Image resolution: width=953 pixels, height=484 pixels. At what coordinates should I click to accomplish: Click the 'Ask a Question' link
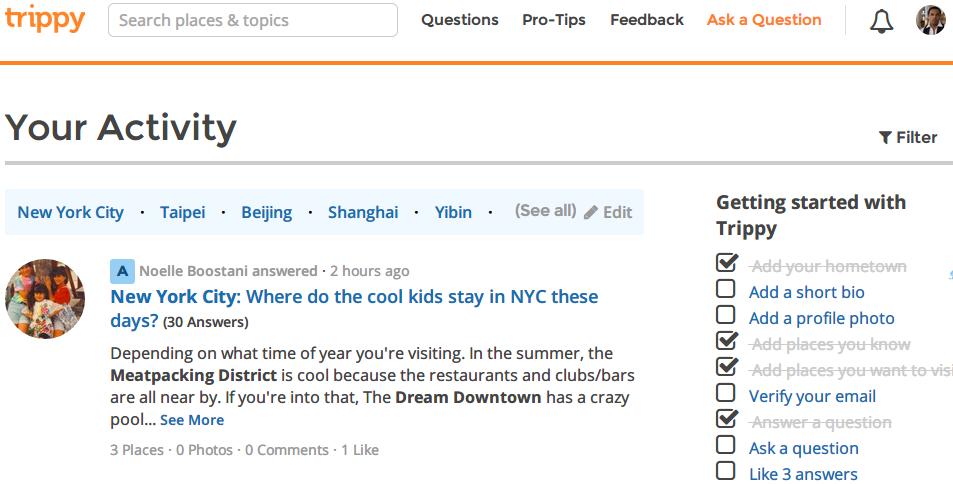pyautogui.click(x=763, y=20)
